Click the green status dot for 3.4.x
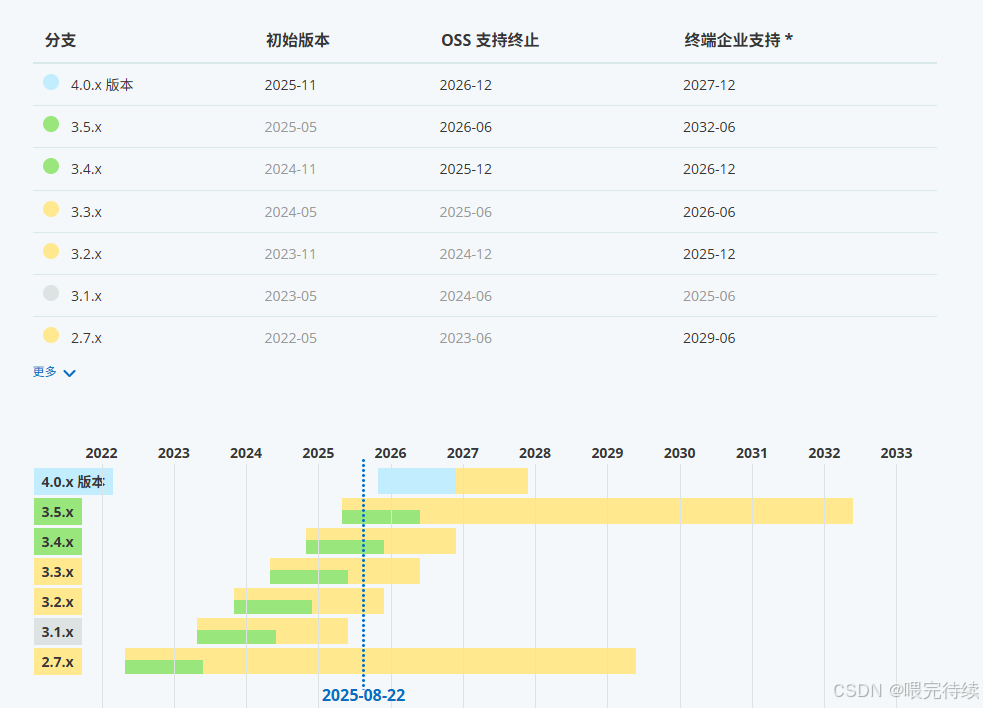Image resolution: width=983 pixels, height=708 pixels. click(x=51, y=166)
